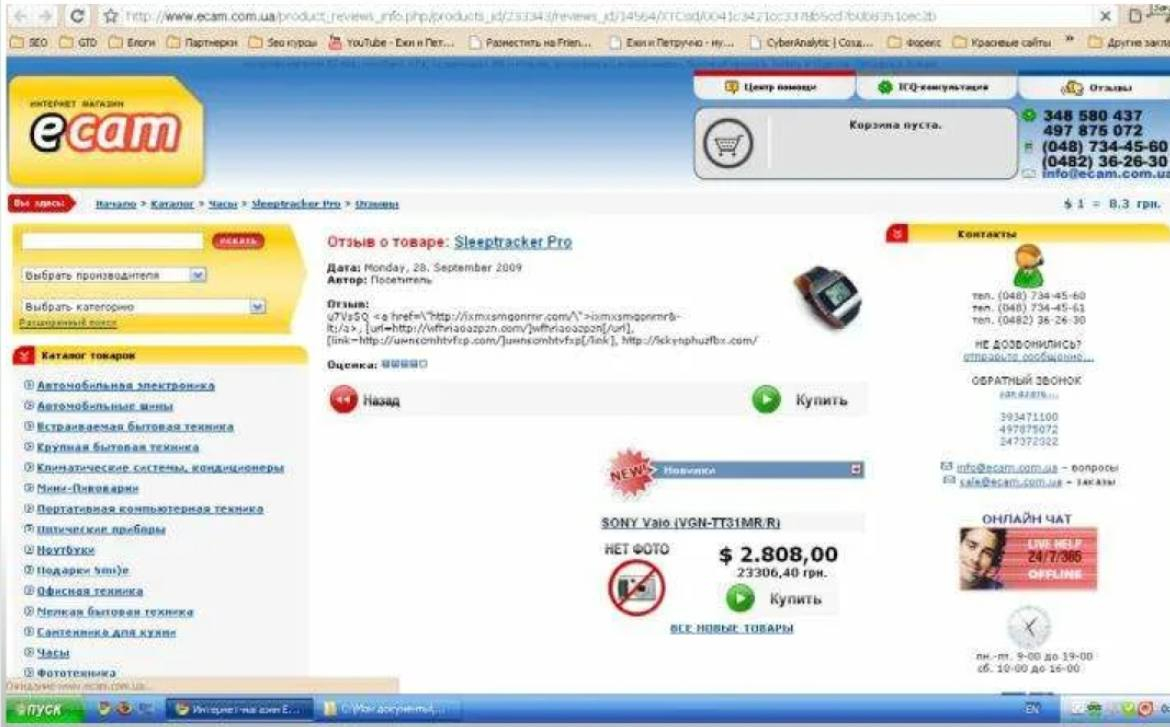Open the Центр помощи tab
Viewport: 1170px width, 727px height.
[774, 87]
